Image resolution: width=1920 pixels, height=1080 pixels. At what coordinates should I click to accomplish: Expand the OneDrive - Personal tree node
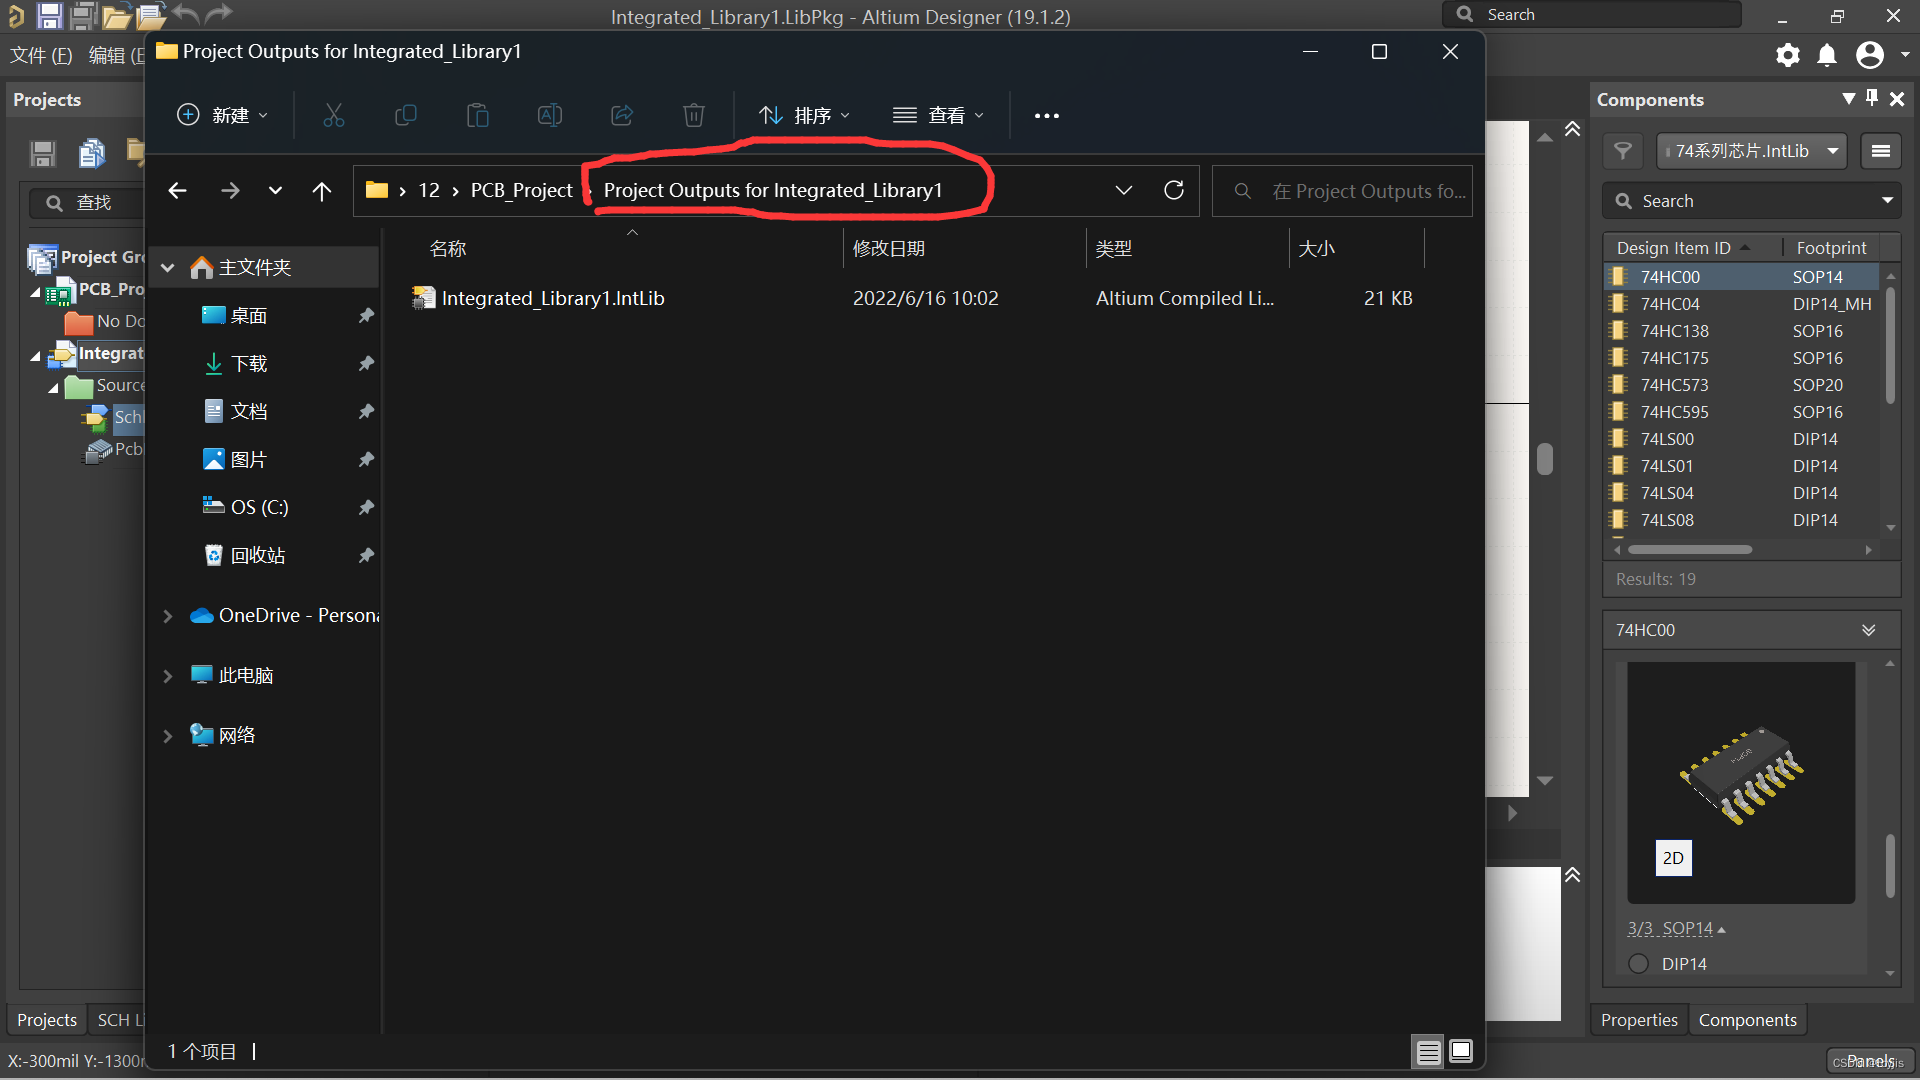(x=167, y=616)
